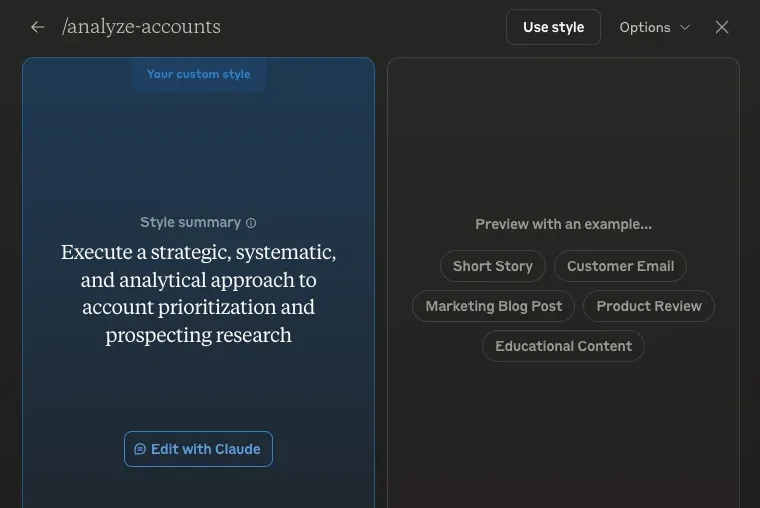760x508 pixels.
Task: Click the Edit with Claude label
Action: tap(205, 449)
